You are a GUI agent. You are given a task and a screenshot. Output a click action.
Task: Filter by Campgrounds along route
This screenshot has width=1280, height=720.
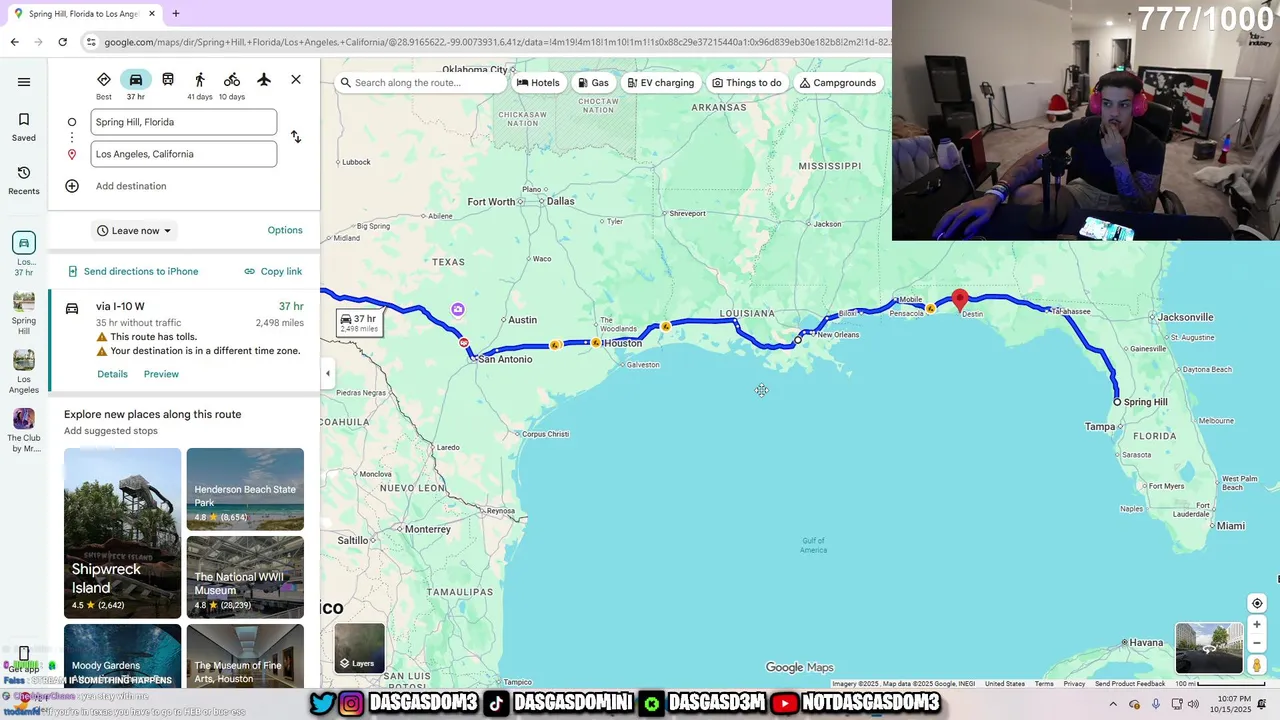click(838, 83)
